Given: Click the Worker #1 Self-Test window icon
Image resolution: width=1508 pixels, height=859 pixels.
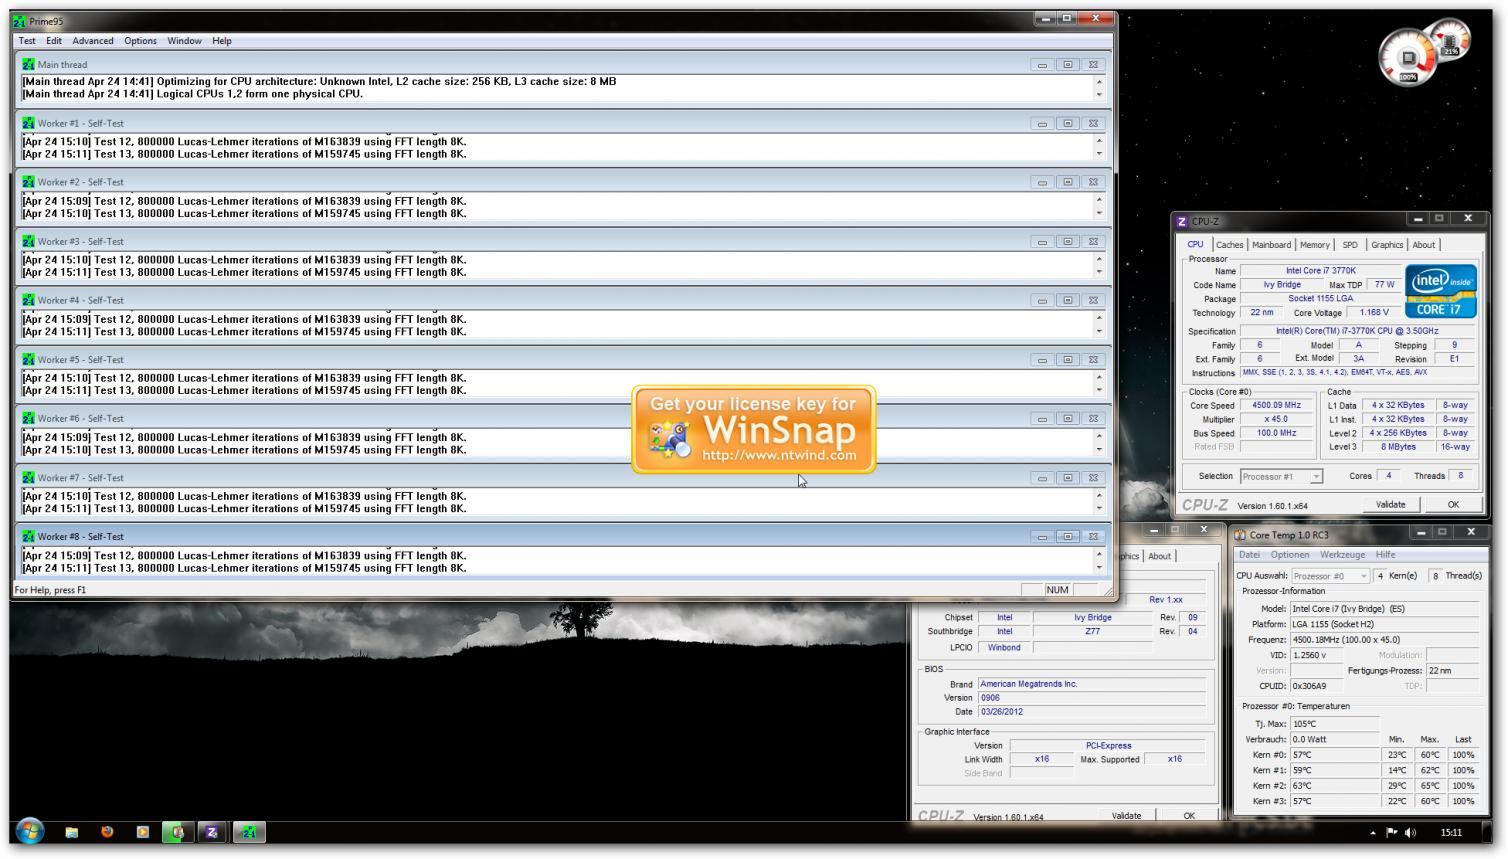Looking at the screenshot, I should click(28, 123).
